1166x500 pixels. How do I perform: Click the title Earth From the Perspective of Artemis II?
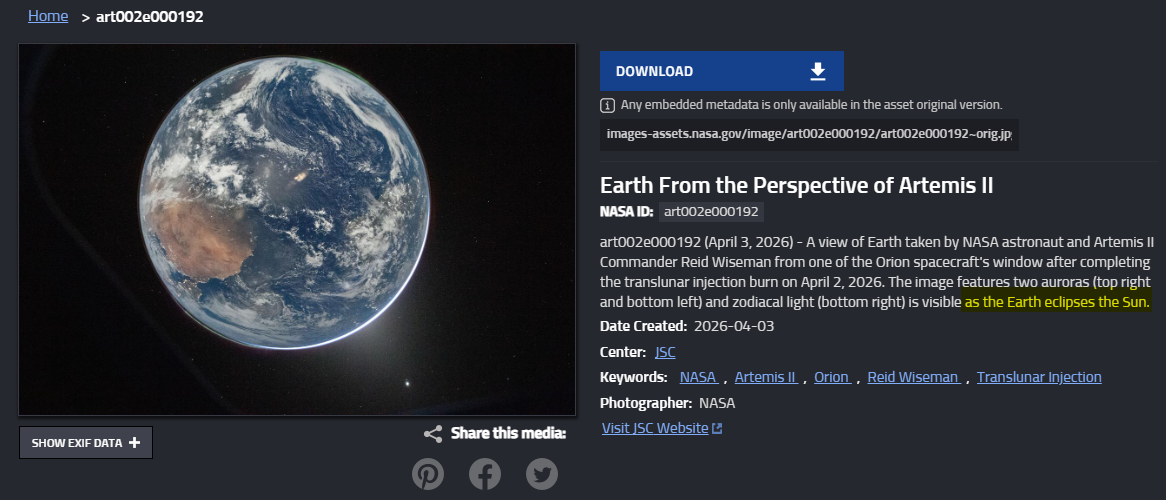pyautogui.click(x=796, y=185)
